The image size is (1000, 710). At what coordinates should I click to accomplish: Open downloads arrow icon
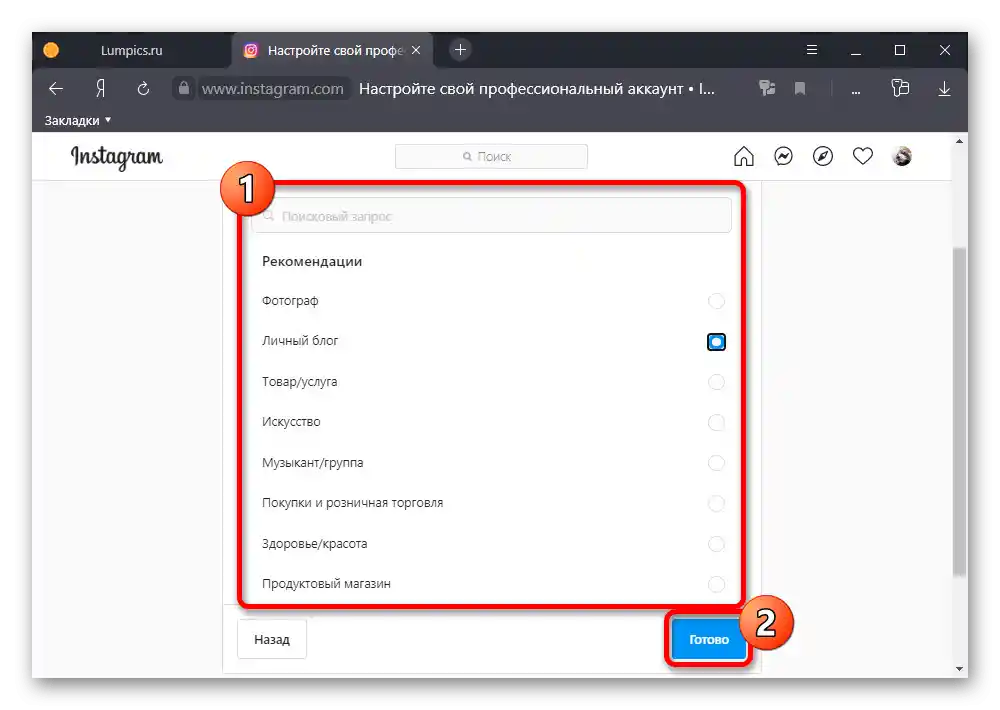pyautogui.click(x=945, y=89)
